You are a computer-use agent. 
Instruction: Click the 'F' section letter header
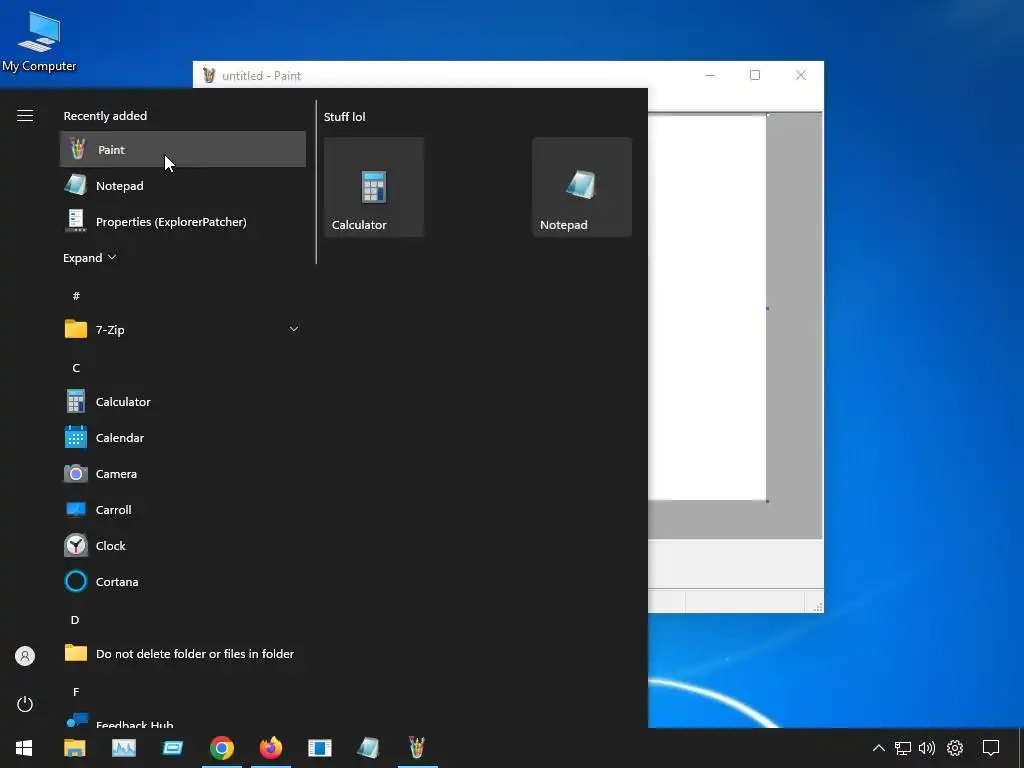pos(76,692)
